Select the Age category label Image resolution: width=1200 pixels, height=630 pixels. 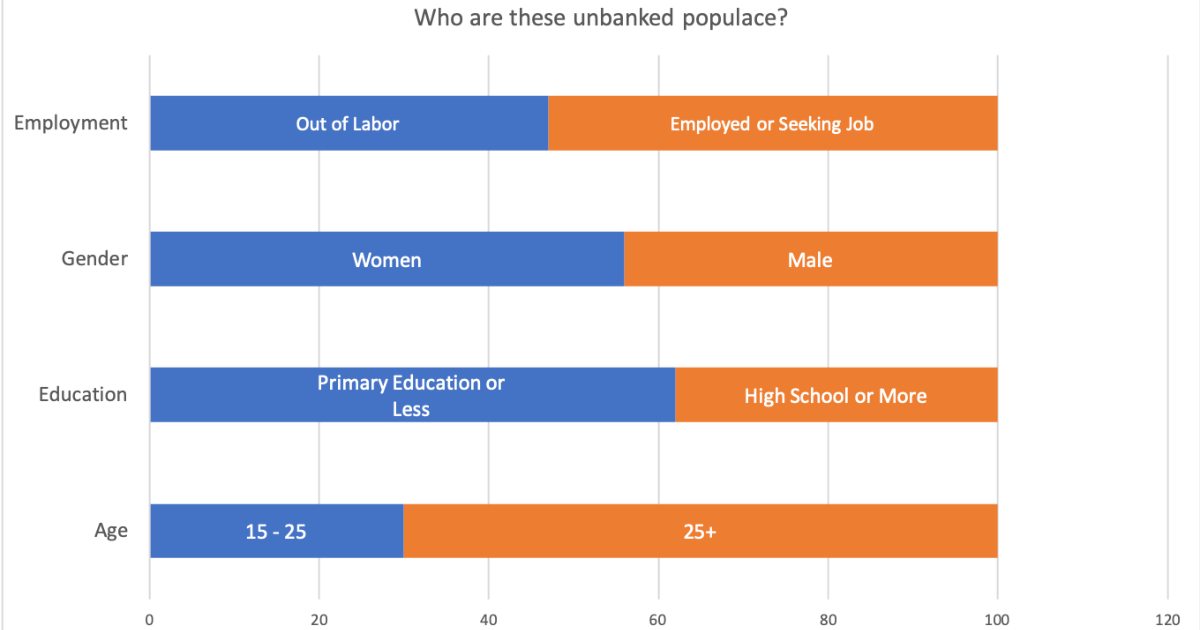[x=111, y=530]
